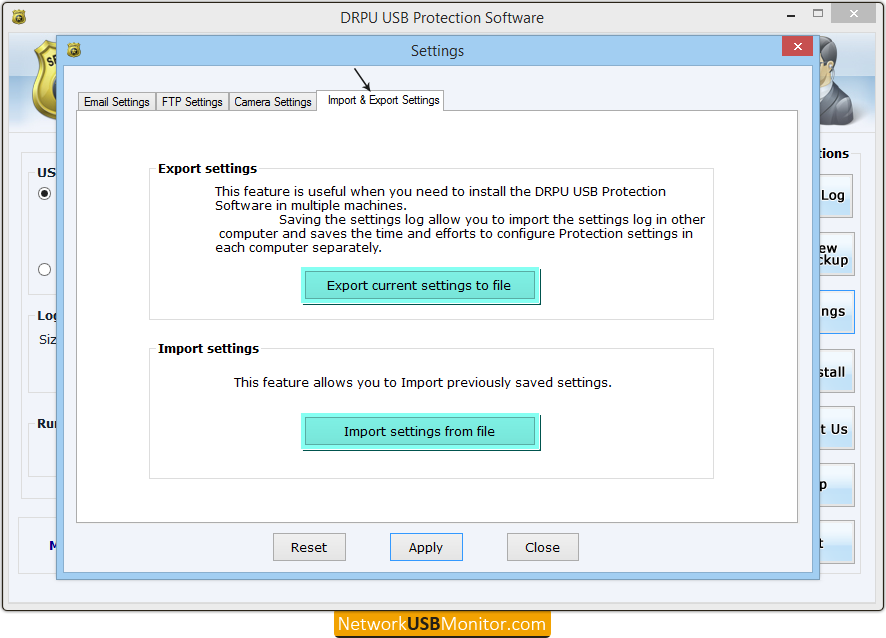Click the 'Import settings' group heading
The image size is (886, 638).
(209, 348)
